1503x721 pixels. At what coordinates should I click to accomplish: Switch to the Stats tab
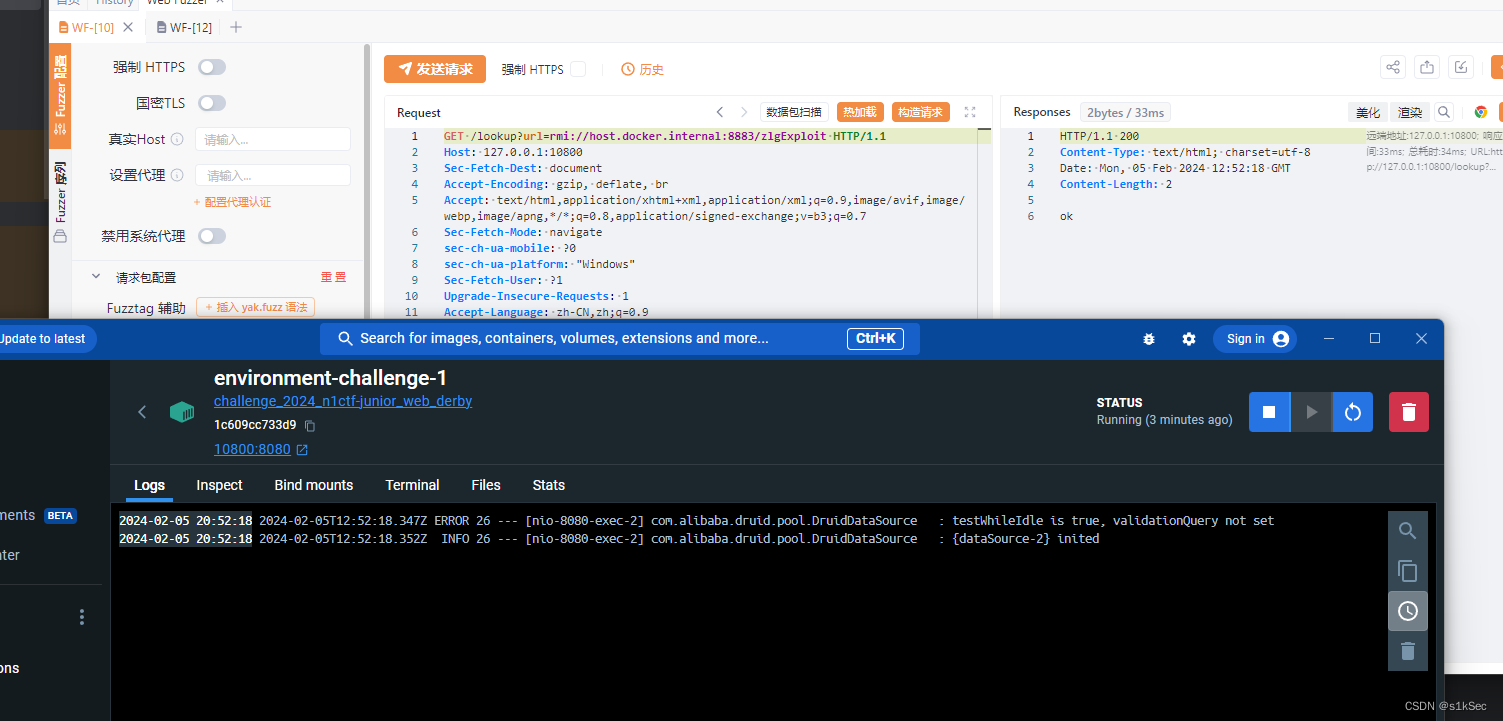tap(549, 485)
